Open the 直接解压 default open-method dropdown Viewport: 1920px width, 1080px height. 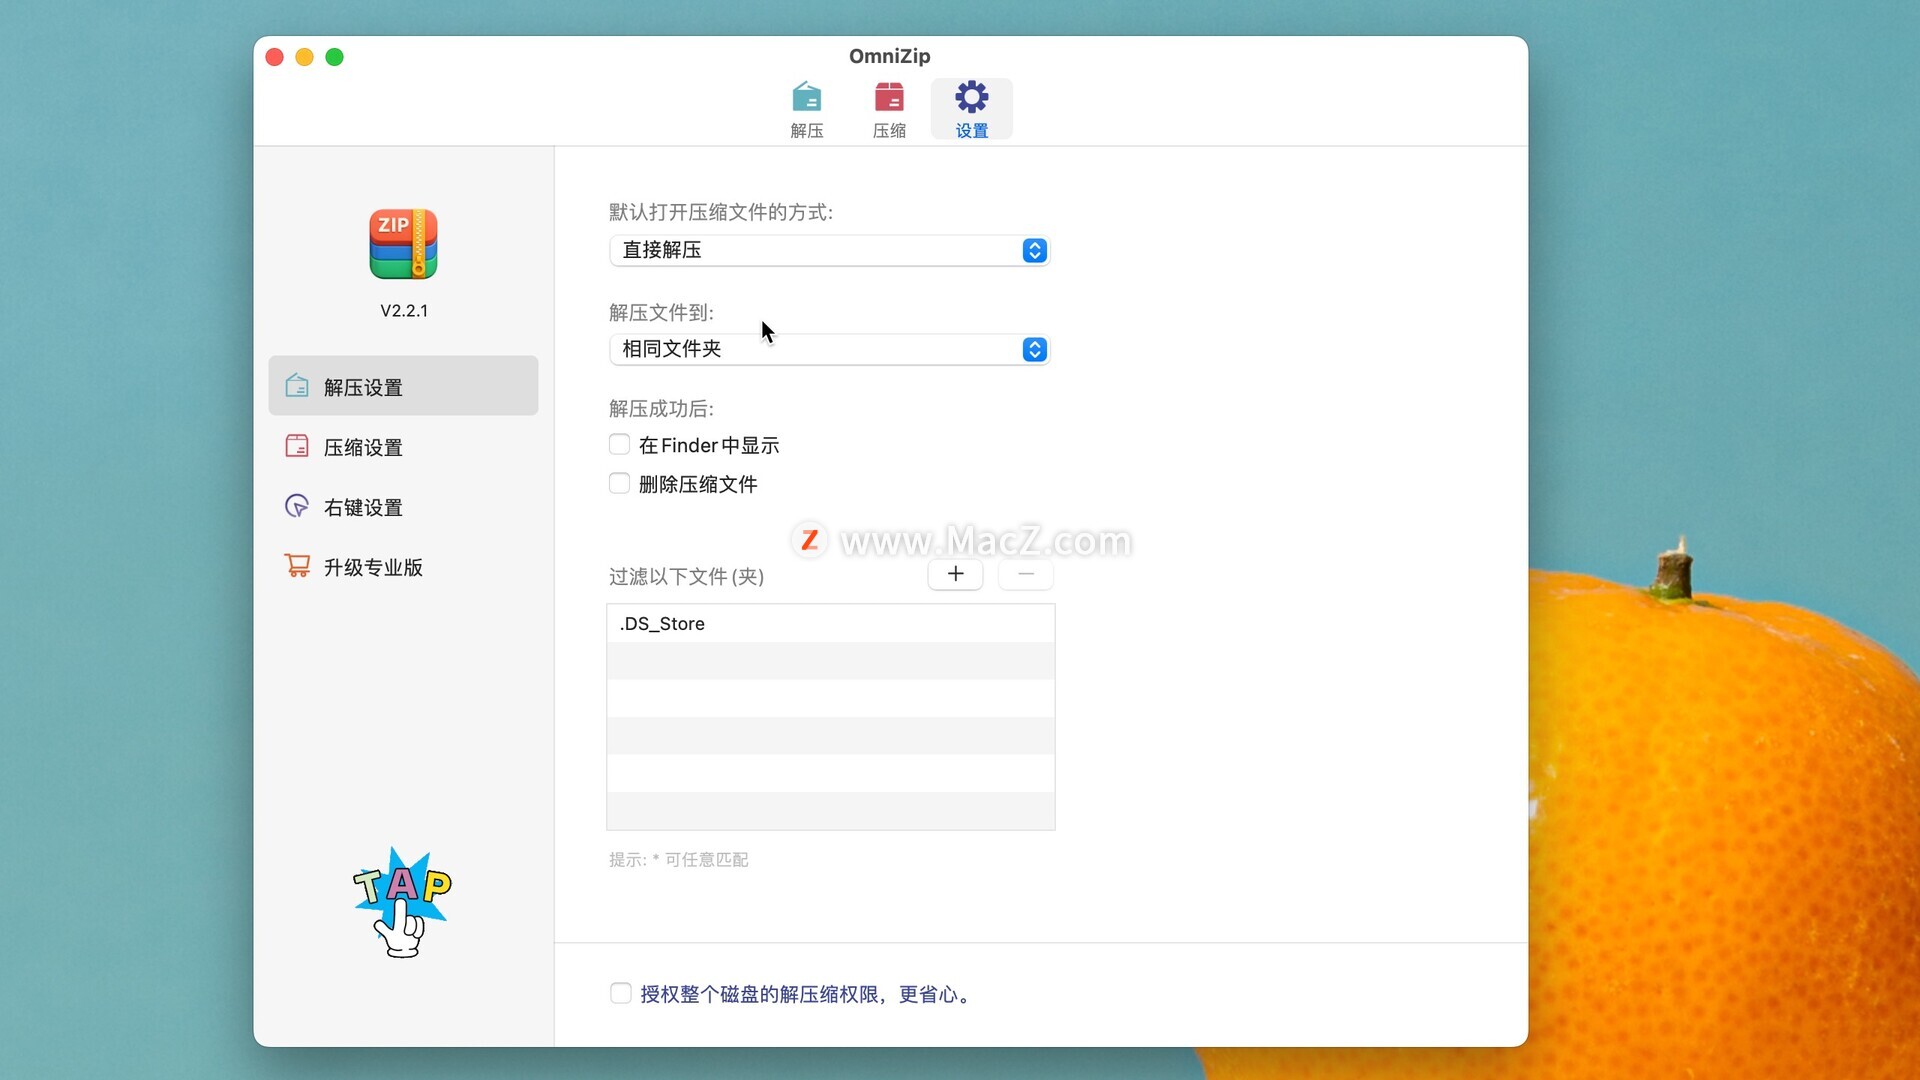click(x=829, y=250)
